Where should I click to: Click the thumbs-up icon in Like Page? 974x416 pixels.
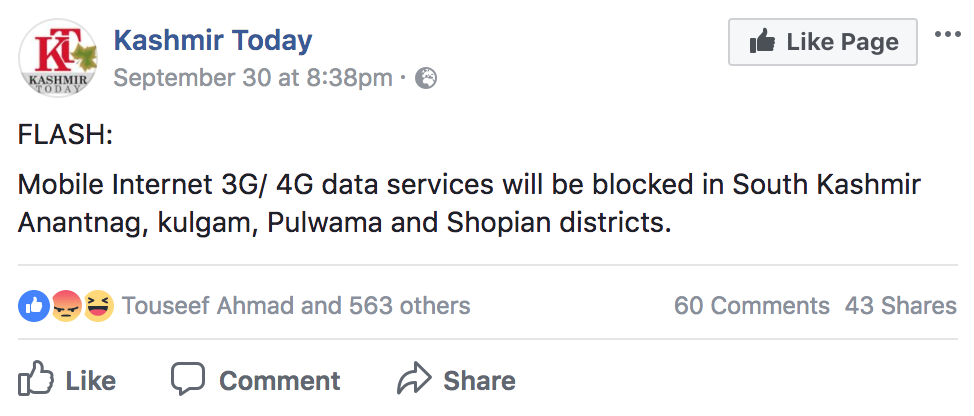[x=764, y=42]
